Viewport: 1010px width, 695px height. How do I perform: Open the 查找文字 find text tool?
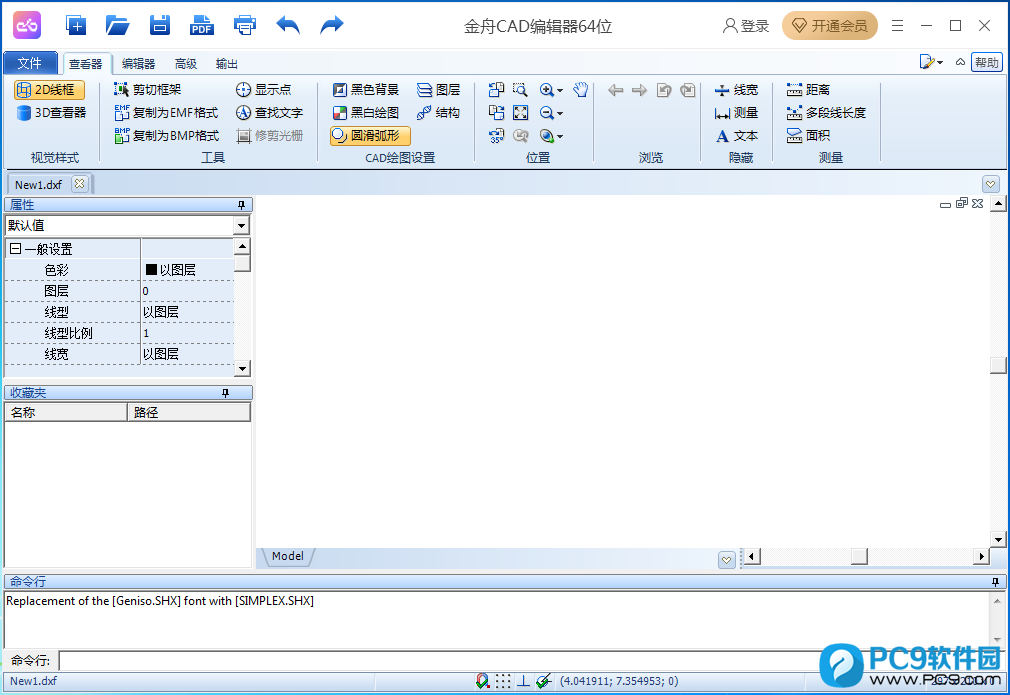click(x=269, y=113)
